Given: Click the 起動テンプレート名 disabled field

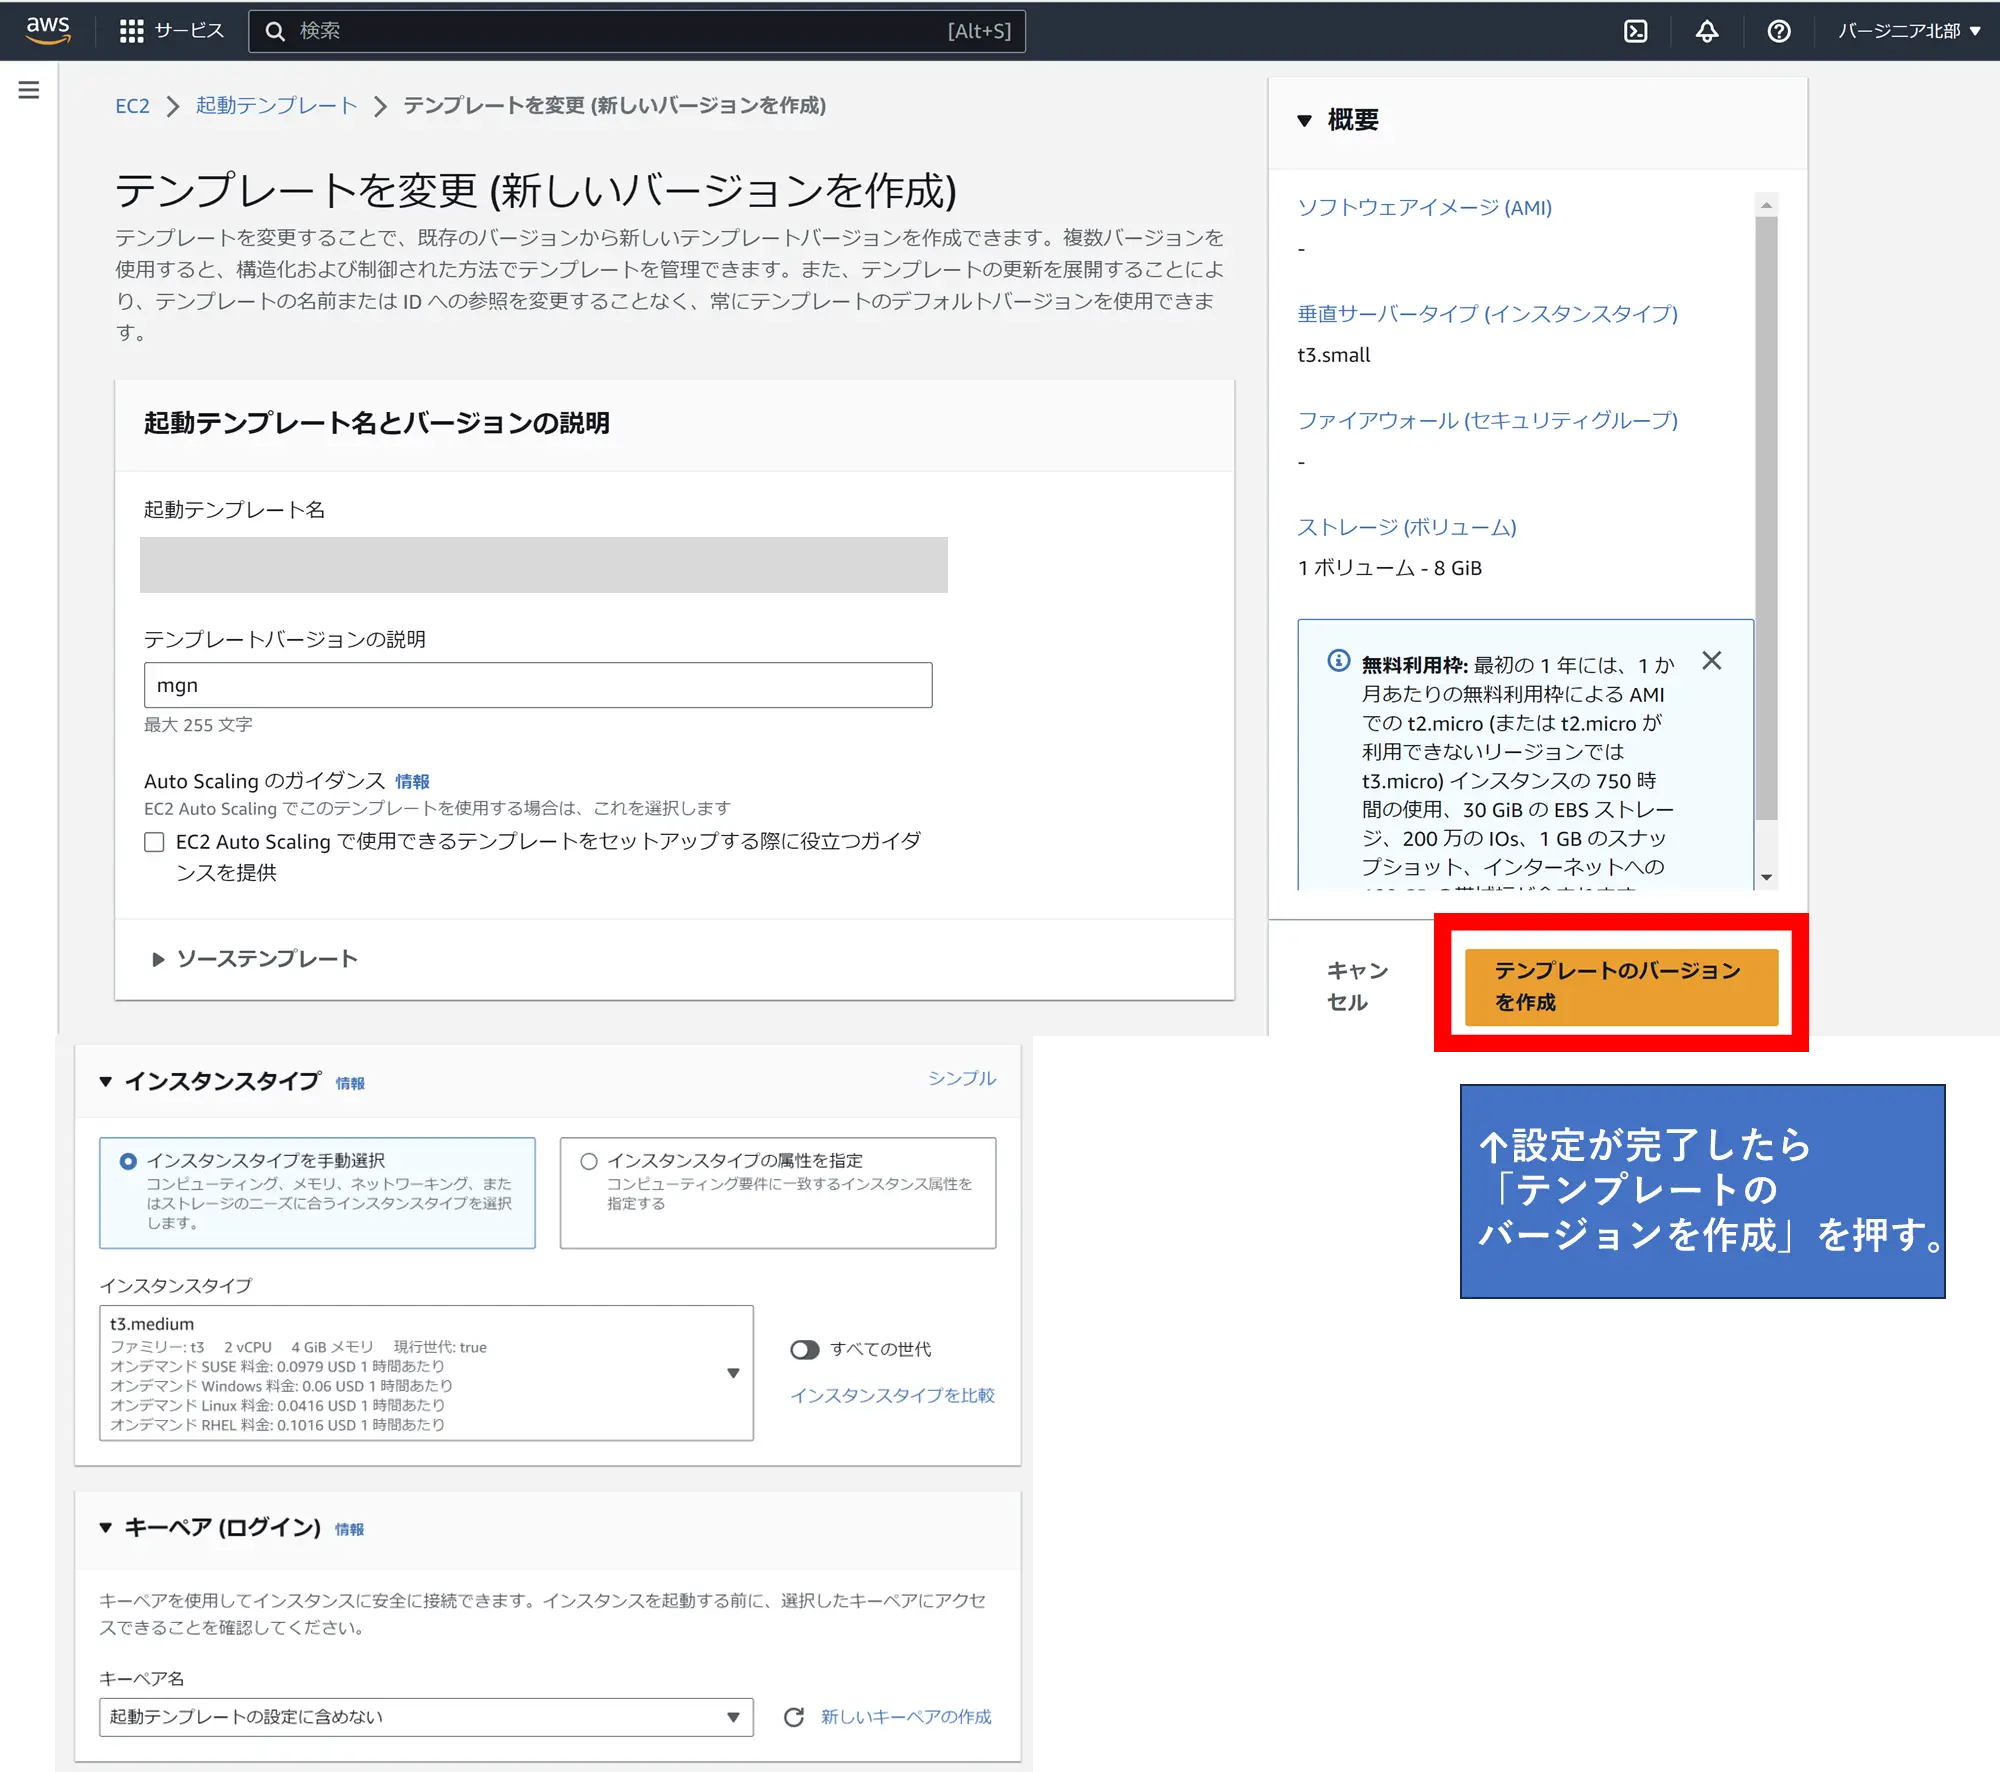Looking at the screenshot, I should pyautogui.click(x=544, y=565).
